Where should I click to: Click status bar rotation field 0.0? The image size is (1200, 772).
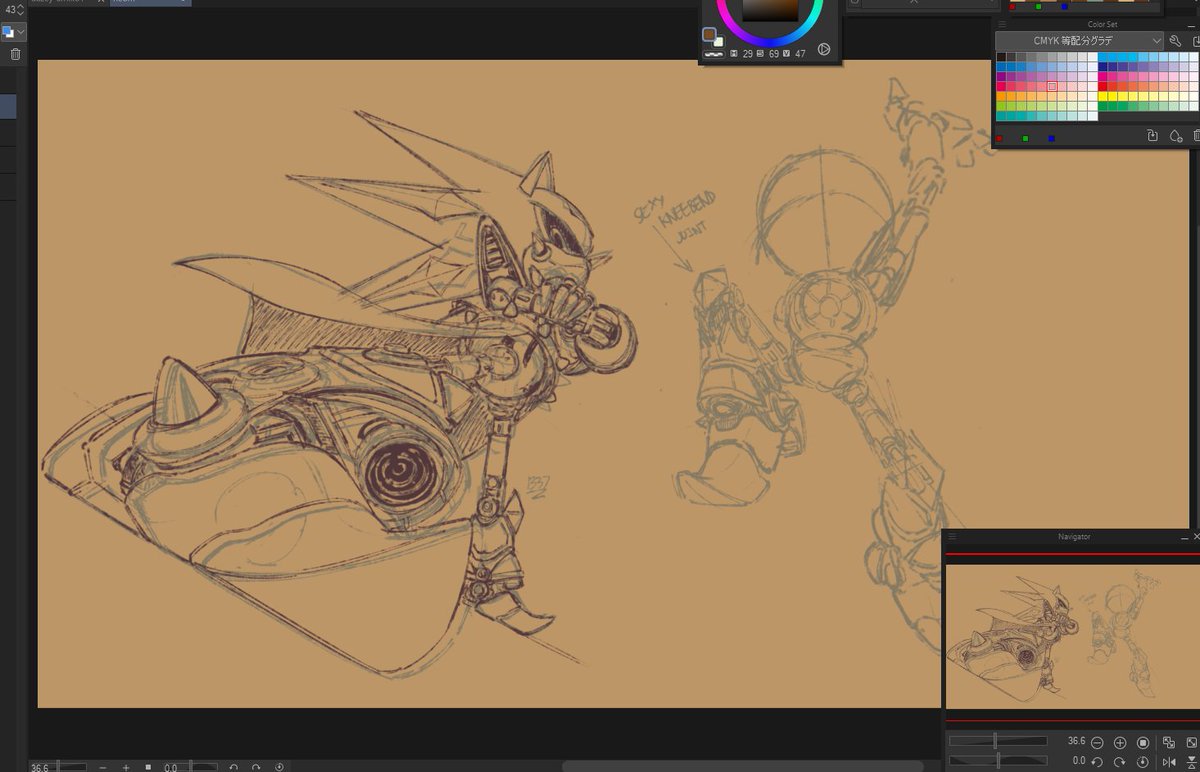pos(171,767)
